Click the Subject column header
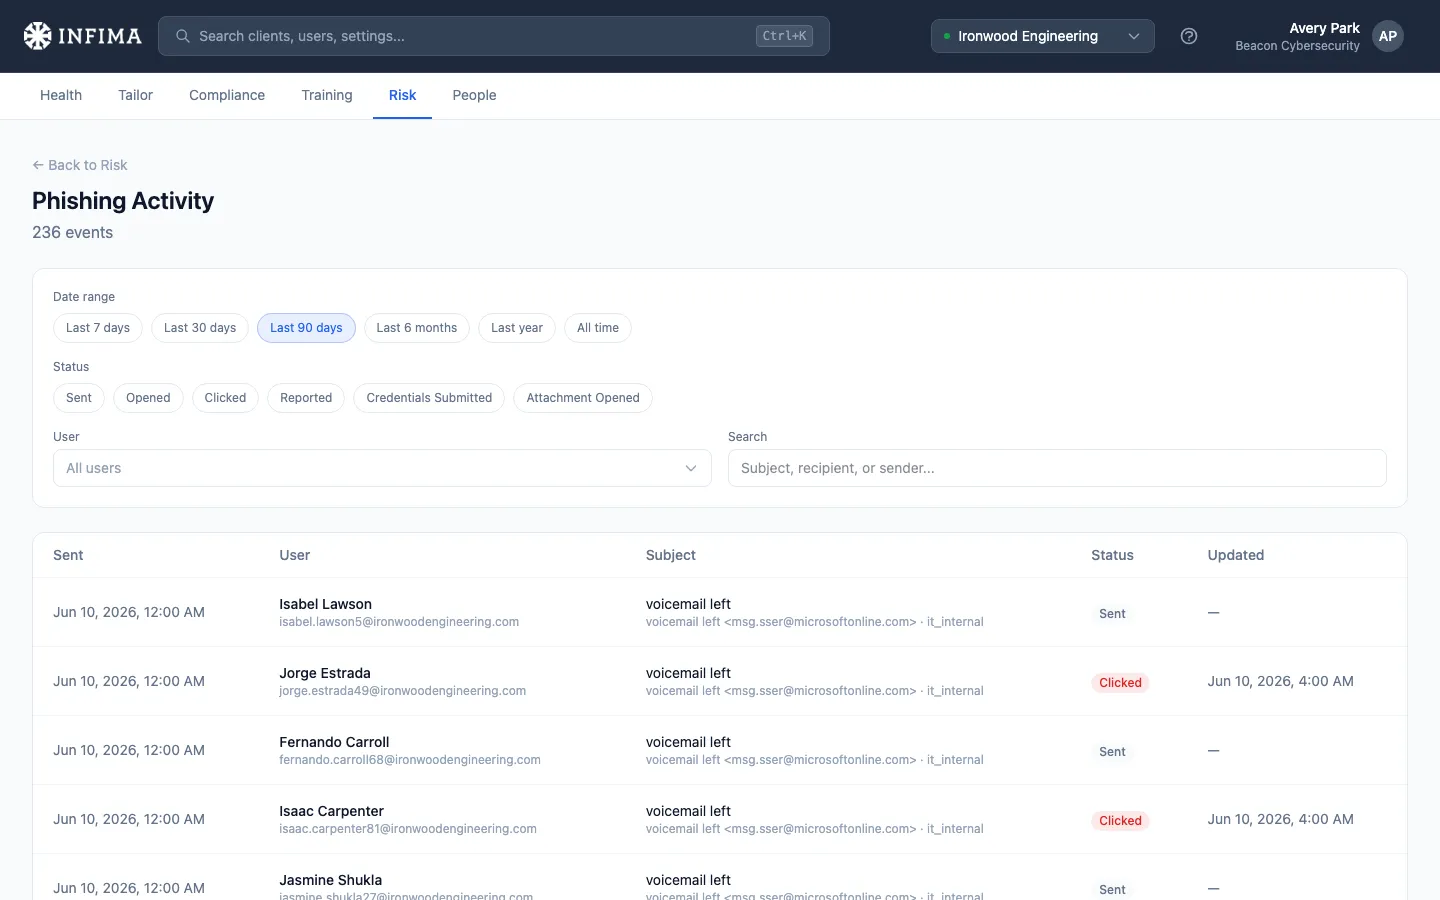The image size is (1440, 900). (671, 555)
